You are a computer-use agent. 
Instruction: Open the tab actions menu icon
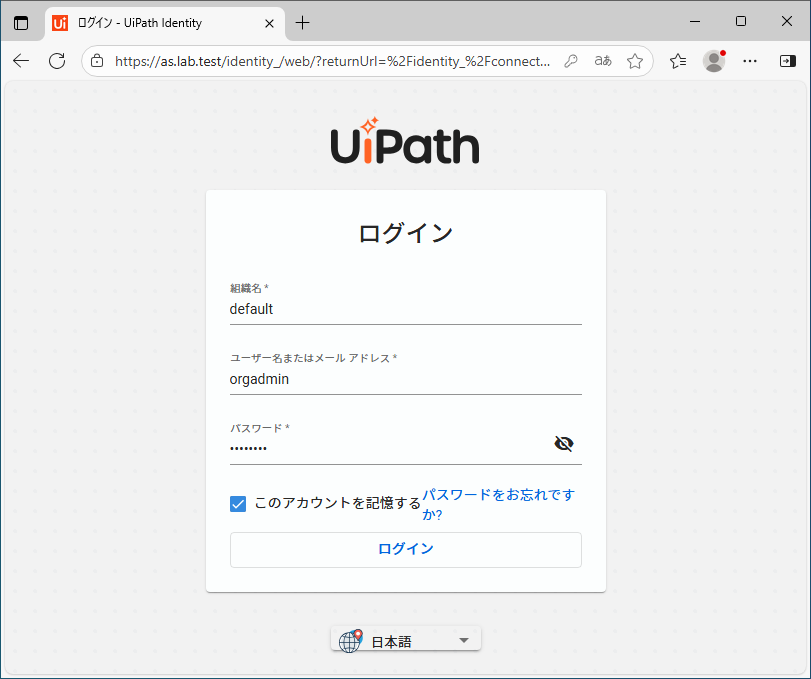[21, 23]
